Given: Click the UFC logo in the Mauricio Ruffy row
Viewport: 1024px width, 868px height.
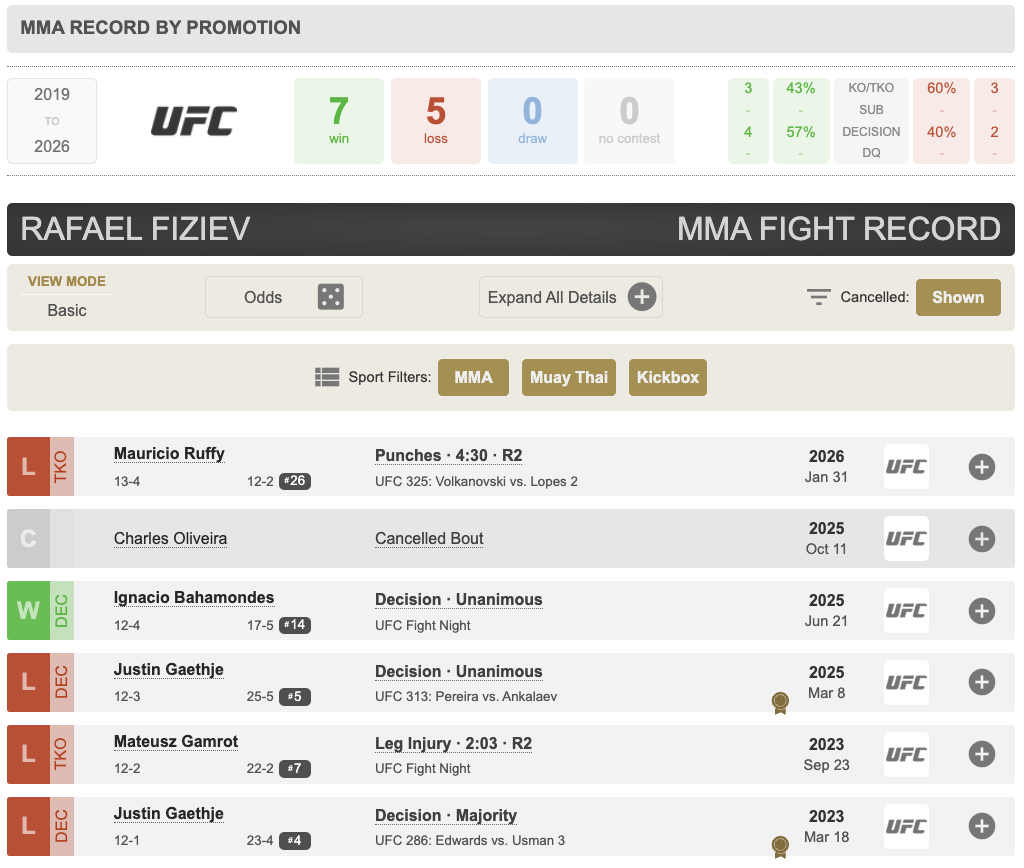Looking at the screenshot, I should pyautogui.click(x=906, y=467).
